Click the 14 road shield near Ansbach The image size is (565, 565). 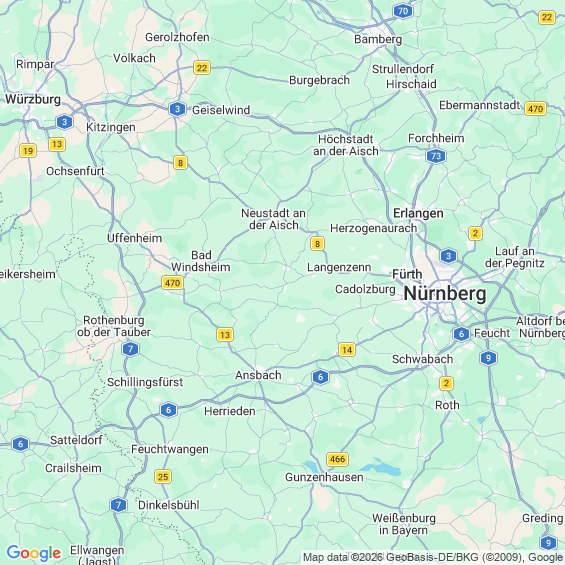coord(347,350)
